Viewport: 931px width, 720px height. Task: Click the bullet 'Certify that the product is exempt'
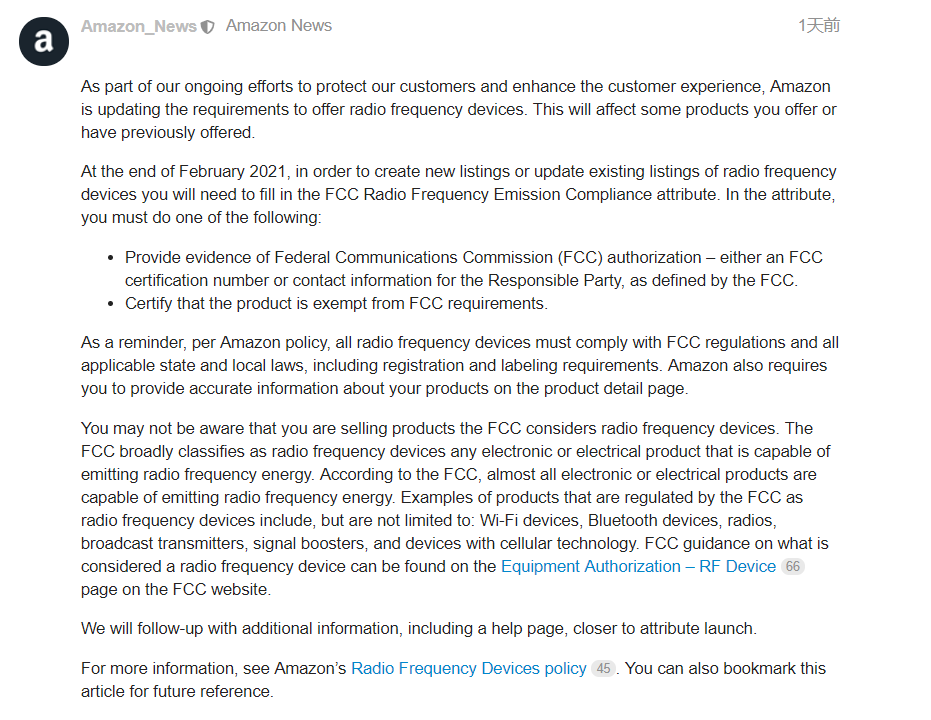point(336,304)
